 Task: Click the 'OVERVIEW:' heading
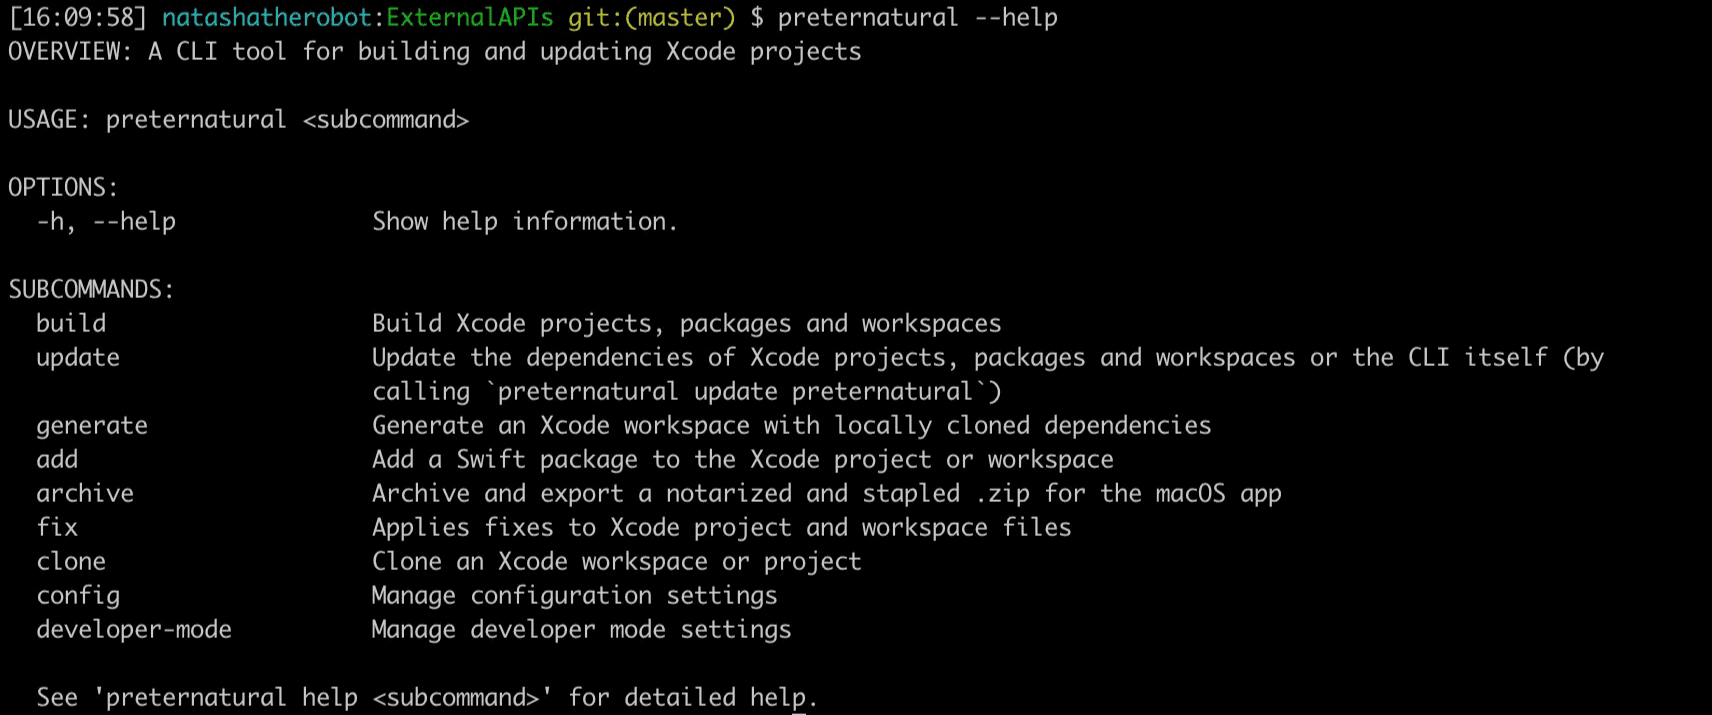tap(70, 52)
